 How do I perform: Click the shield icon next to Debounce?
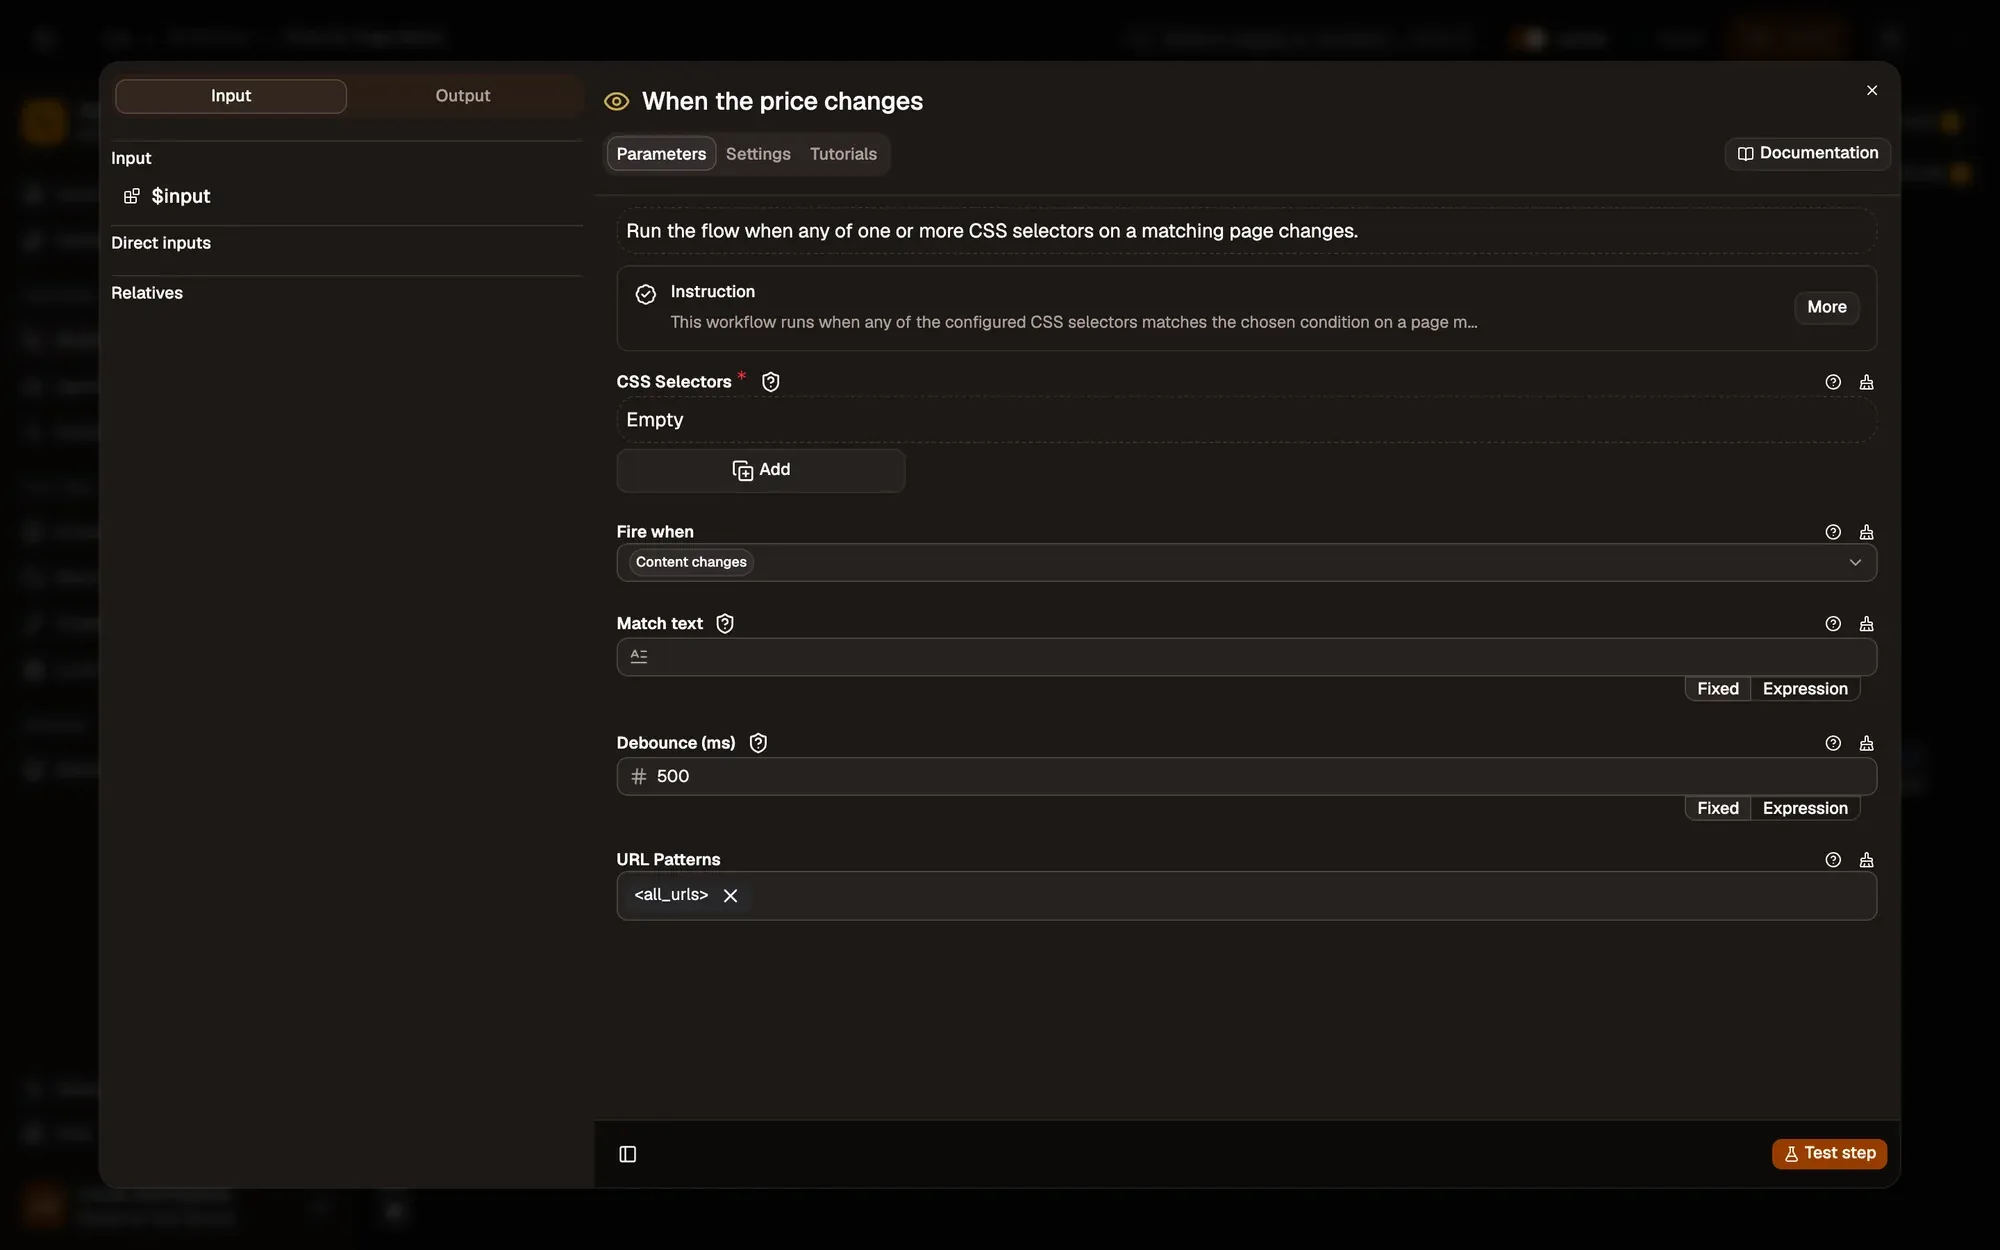758,743
